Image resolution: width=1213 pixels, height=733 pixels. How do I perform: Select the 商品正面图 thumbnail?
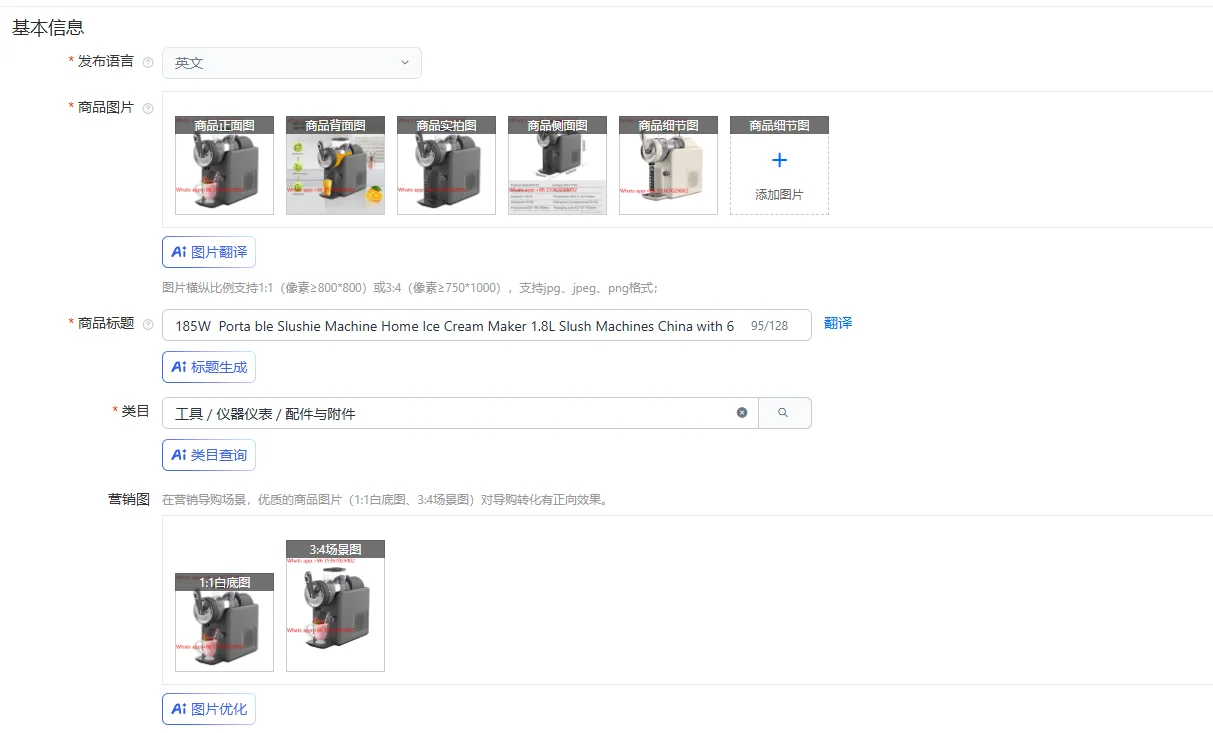(224, 165)
